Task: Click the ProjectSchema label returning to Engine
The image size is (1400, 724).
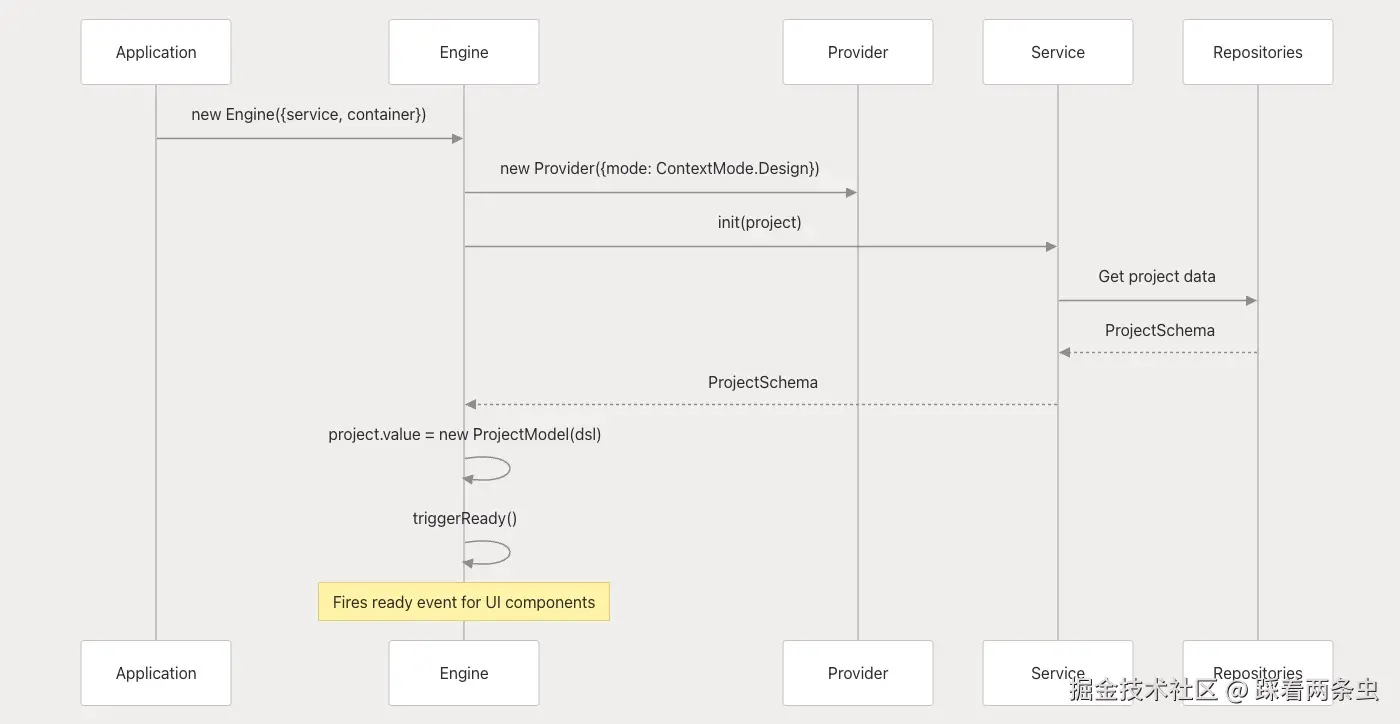Action: pyautogui.click(x=763, y=382)
